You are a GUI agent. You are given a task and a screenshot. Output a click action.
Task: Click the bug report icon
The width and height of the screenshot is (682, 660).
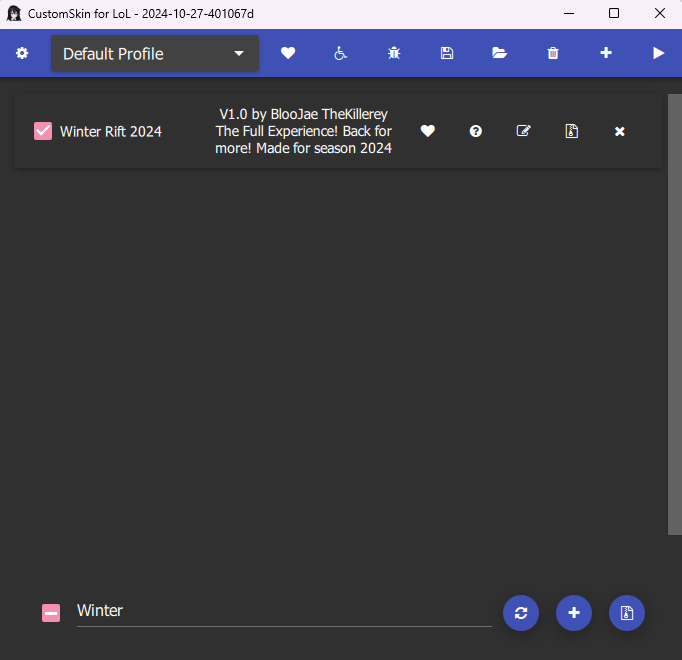click(x=394, y=53)
